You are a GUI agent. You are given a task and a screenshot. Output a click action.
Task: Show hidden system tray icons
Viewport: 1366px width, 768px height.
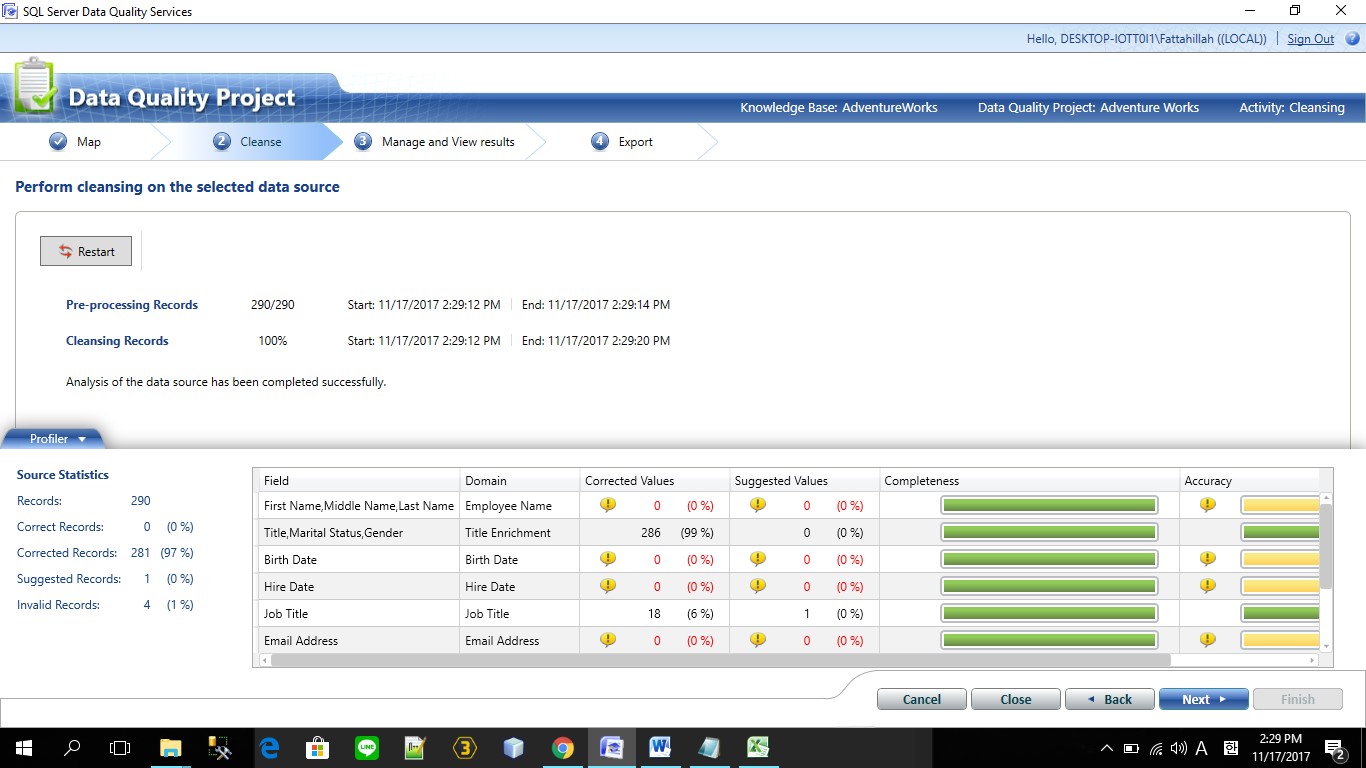click(x=1107, y=748)
